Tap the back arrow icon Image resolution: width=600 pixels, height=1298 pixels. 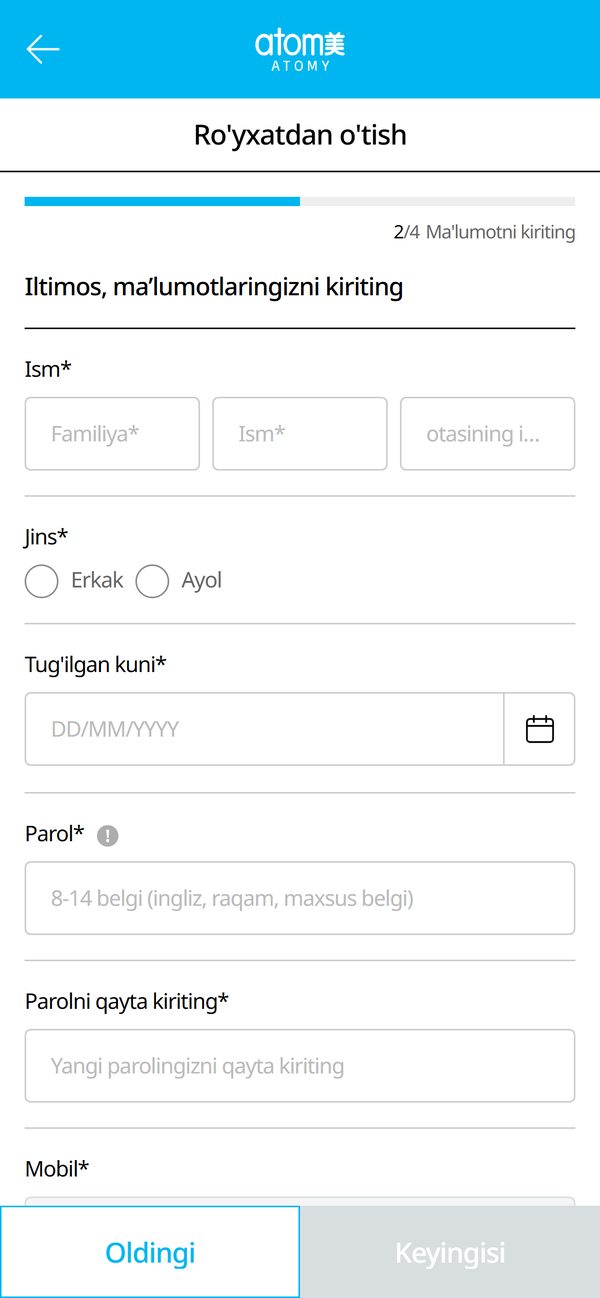43,49
